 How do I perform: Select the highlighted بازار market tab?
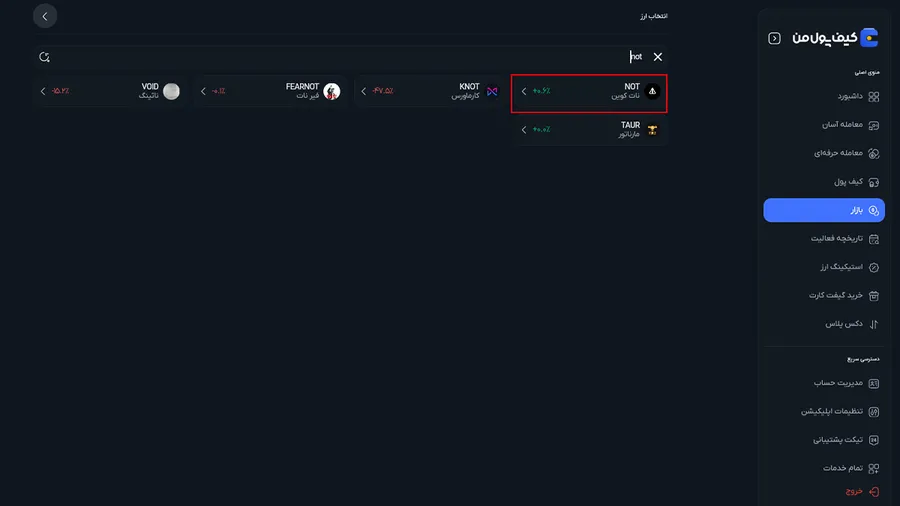coord(824,211)
